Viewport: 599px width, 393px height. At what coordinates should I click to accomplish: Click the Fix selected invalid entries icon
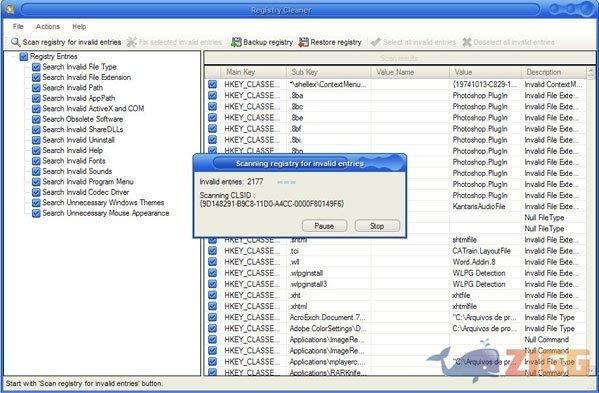(131, 42)
